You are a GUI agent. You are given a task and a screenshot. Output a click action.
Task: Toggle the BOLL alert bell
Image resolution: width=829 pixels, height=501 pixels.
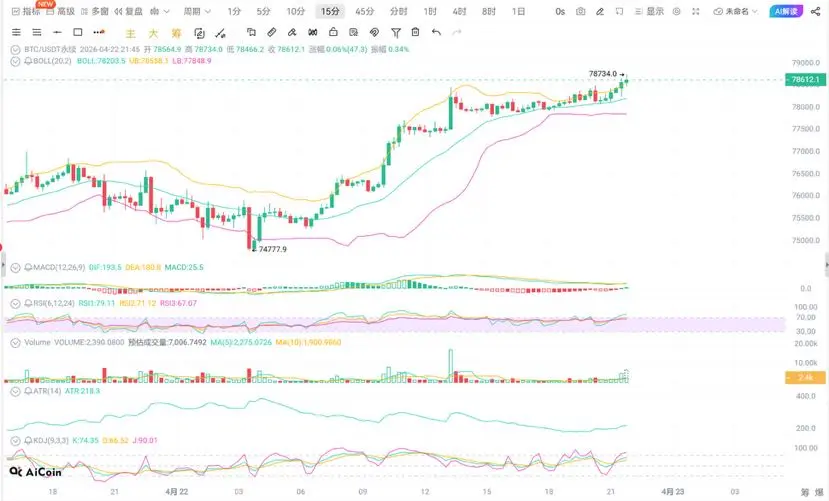pos(28,61)
